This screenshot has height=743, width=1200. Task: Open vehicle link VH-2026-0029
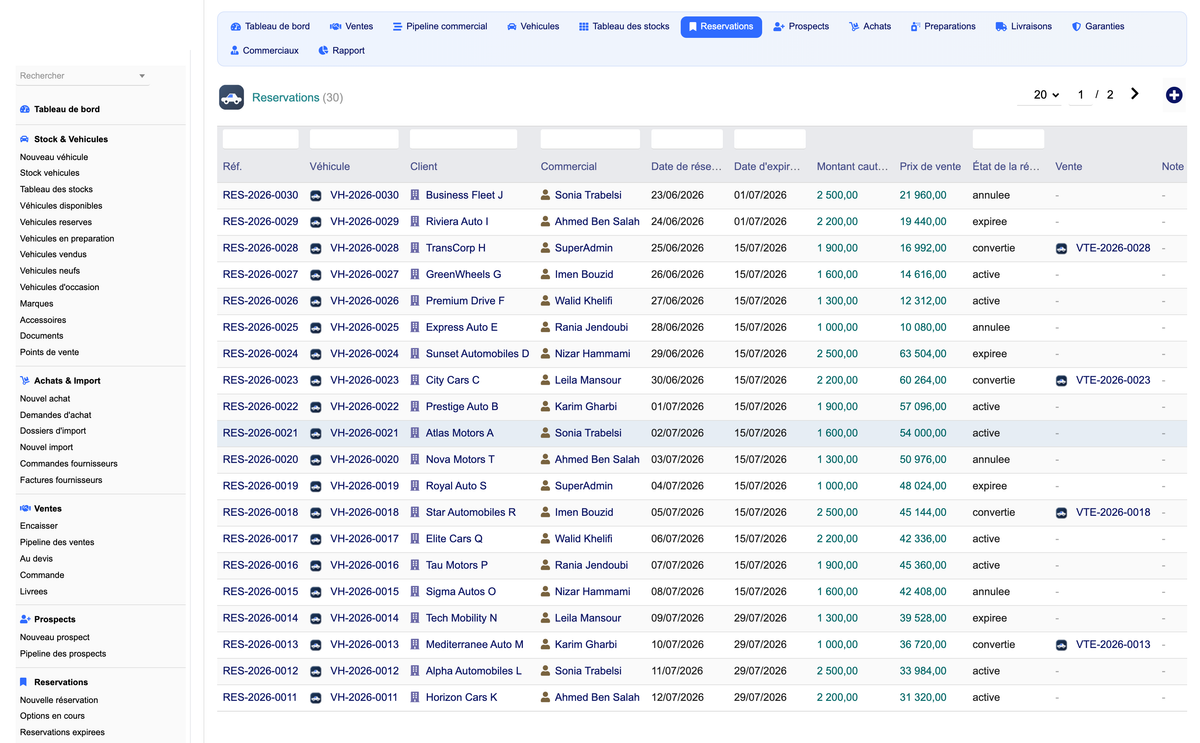click(364, 221)
